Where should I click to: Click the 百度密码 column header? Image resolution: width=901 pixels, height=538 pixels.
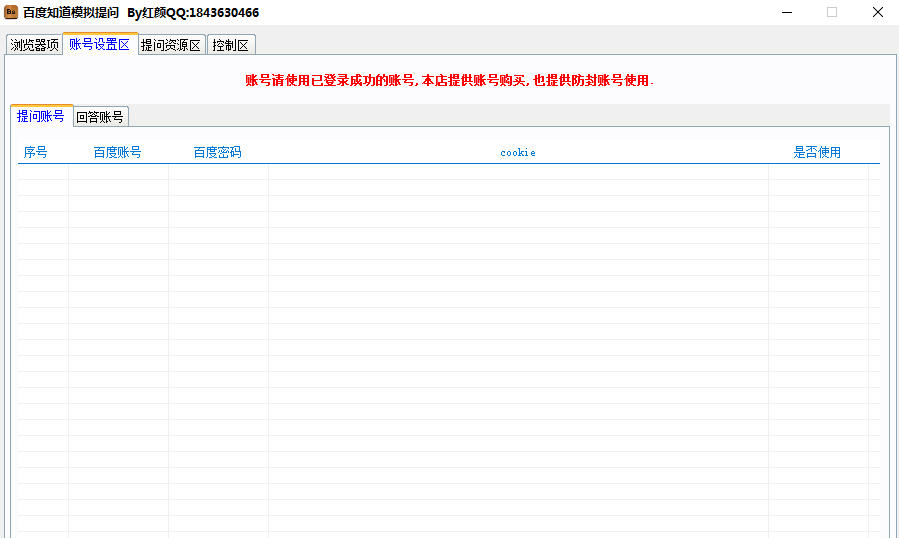217,152
